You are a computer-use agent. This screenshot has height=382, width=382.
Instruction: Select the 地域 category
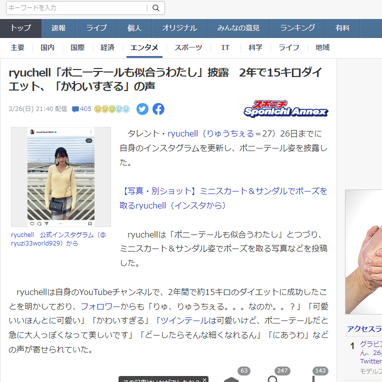(322, 48)
